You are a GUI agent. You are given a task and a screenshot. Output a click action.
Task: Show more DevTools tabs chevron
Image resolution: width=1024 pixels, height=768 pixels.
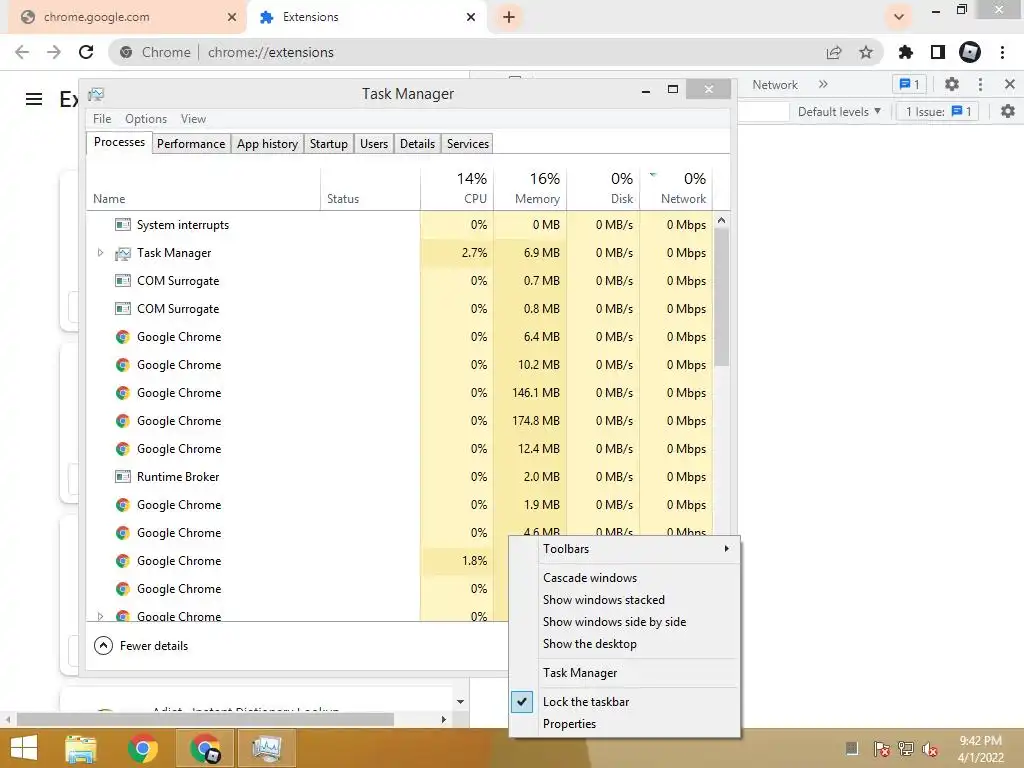pyautogui.click(x=823, y=84)
